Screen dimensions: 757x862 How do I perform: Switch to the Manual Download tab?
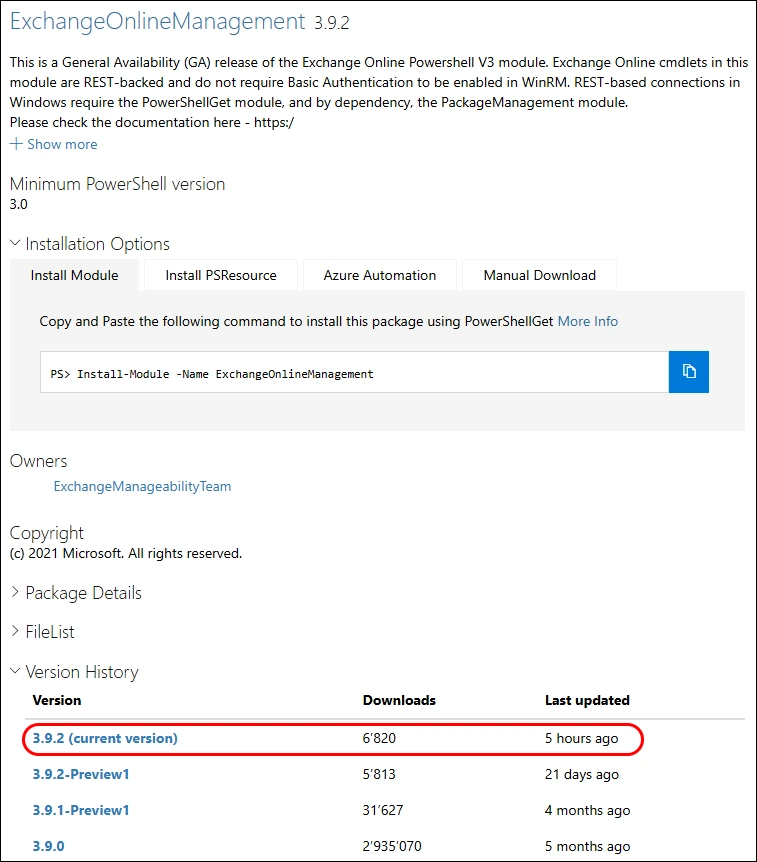(x=539, y=275)
